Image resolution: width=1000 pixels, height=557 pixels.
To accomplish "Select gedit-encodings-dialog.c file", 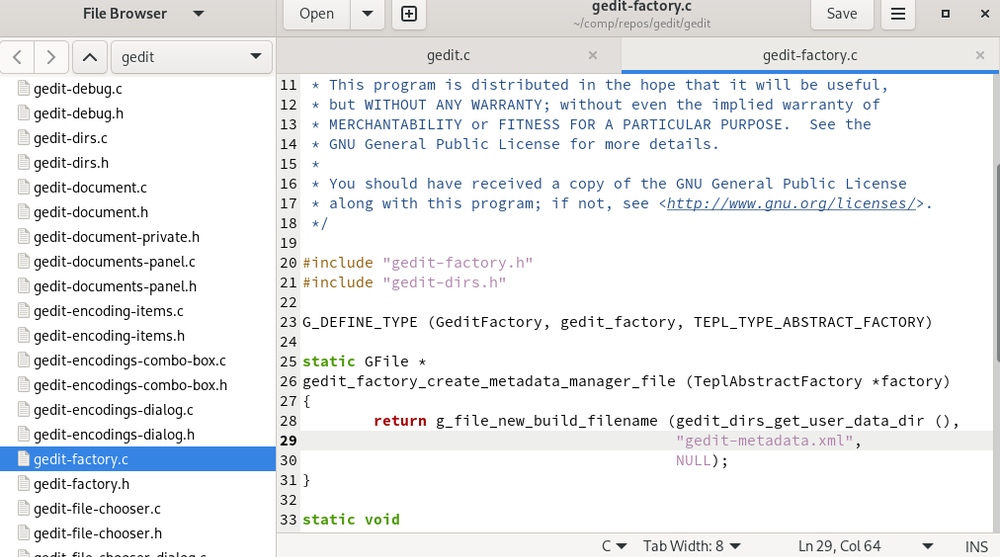I will point(114,410).
